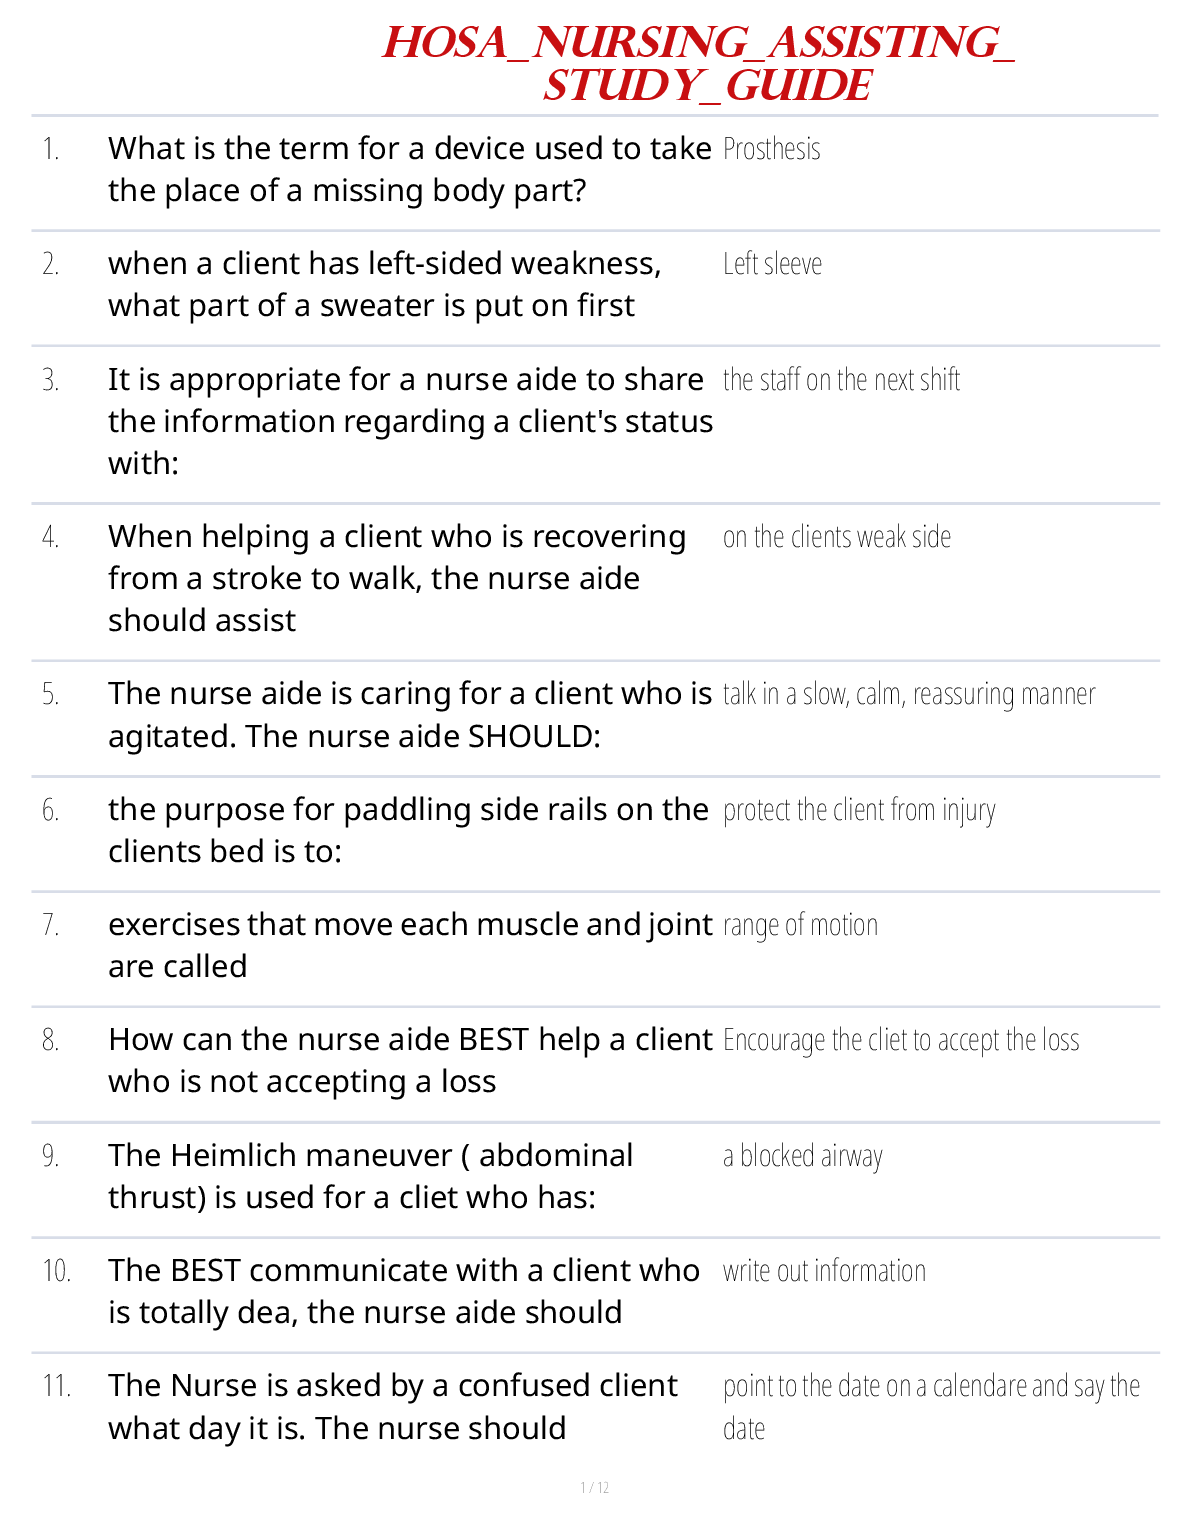
Task: Click the question about exercises moving each joint
Action: [409, 945]
